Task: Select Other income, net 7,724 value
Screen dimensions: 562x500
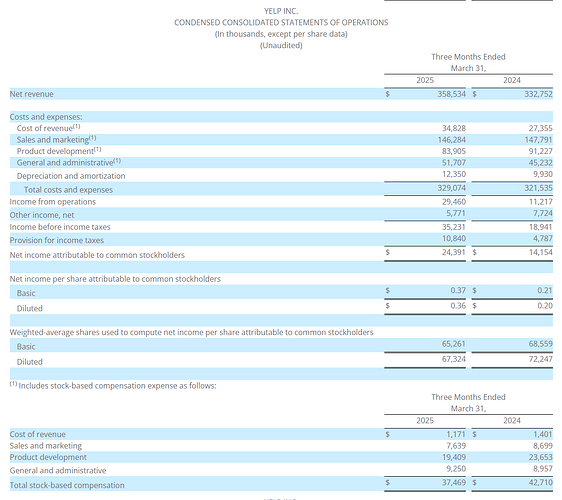Action: point(543,213)
